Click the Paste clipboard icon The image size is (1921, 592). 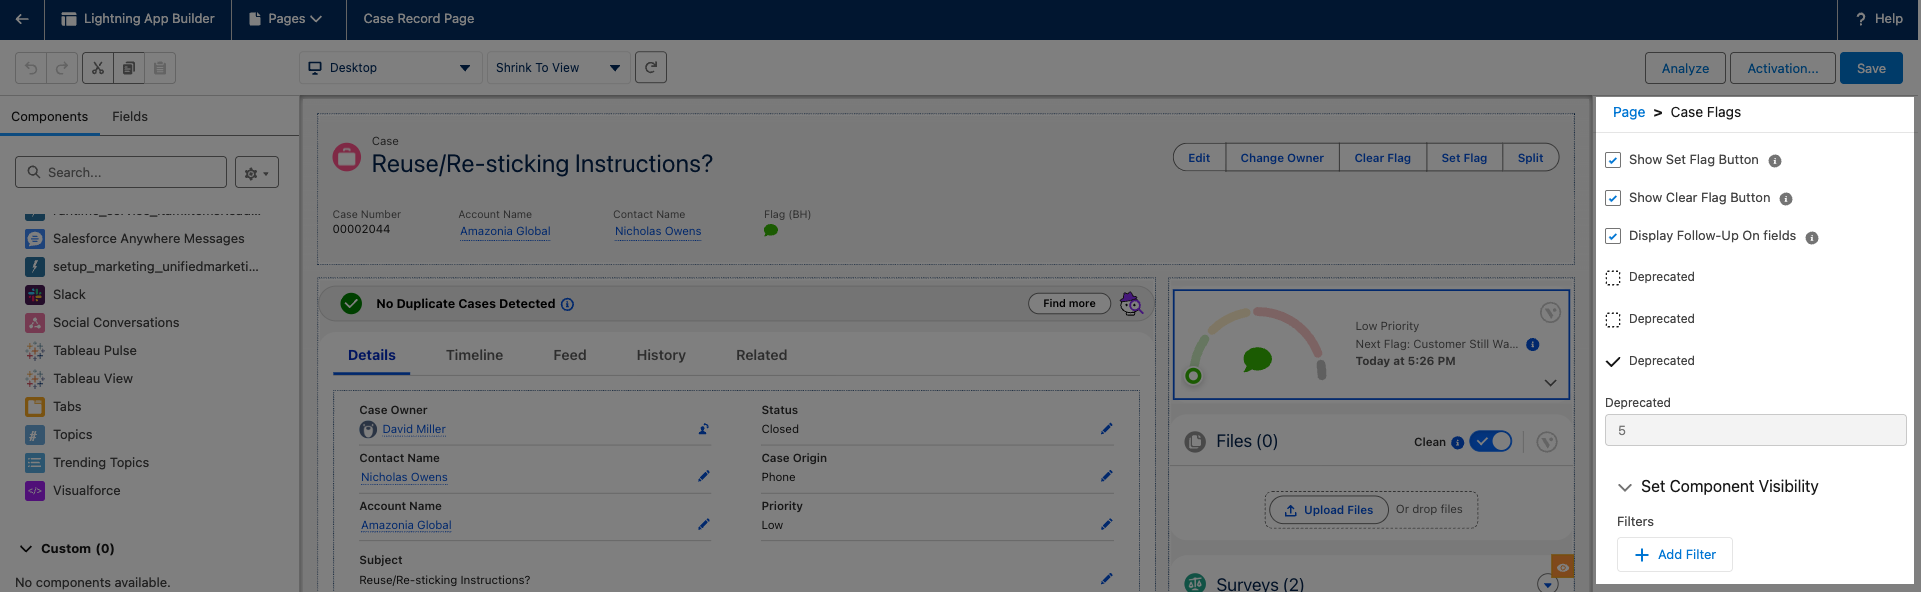tap(160, 68)
